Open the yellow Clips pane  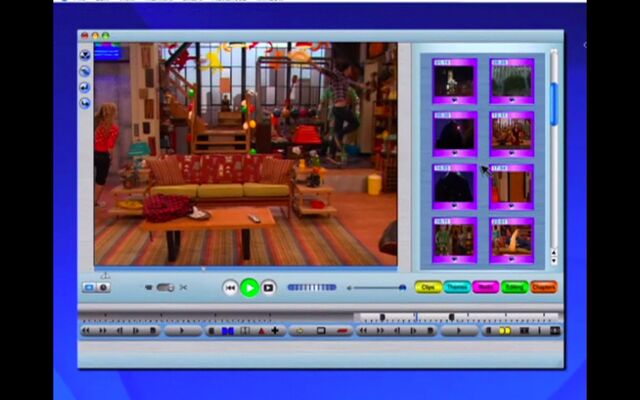(x=428, y=287)
